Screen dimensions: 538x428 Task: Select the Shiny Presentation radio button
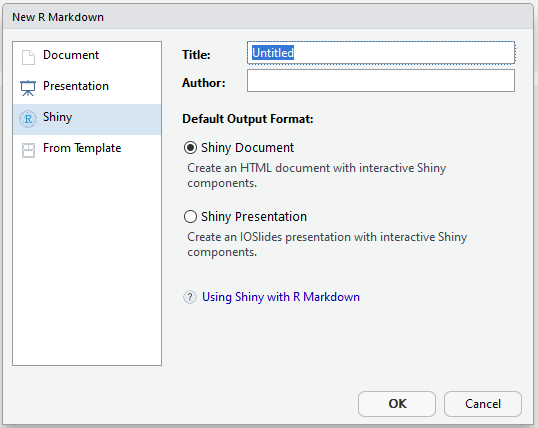click(x=190, y=217)
